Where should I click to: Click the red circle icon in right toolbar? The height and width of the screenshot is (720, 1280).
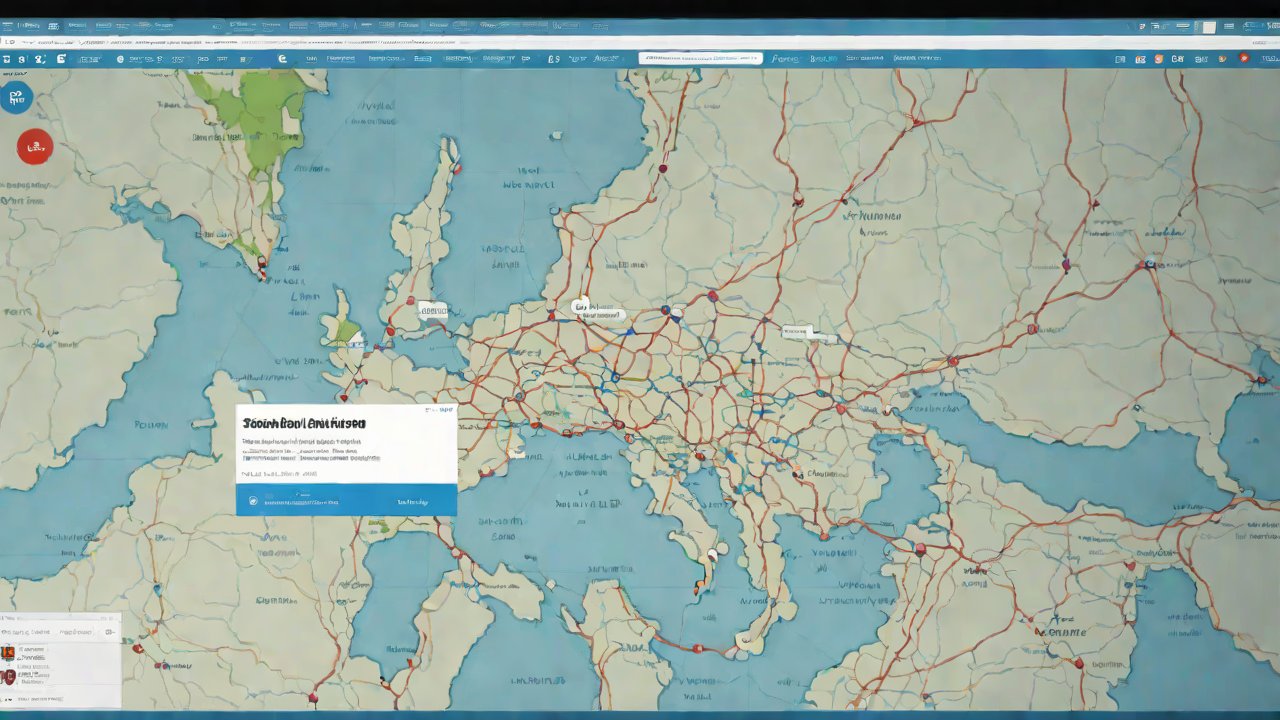1244,59
